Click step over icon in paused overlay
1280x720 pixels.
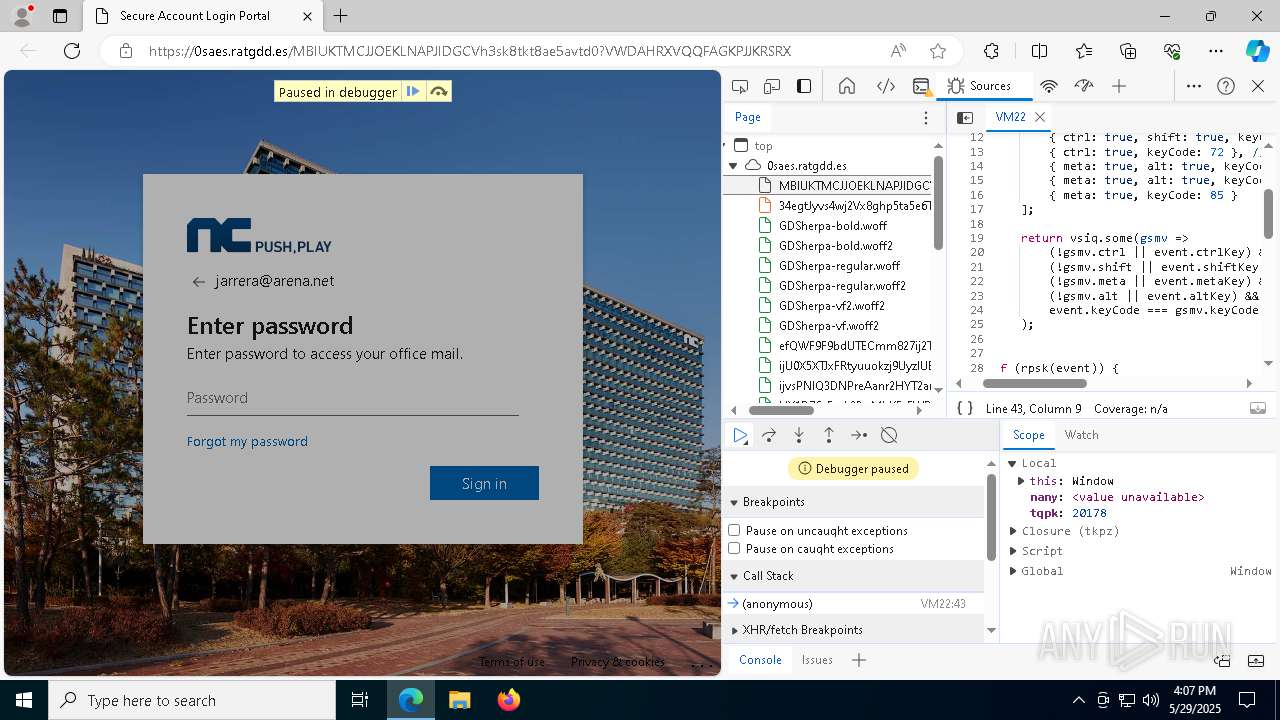tap(438, 92)
